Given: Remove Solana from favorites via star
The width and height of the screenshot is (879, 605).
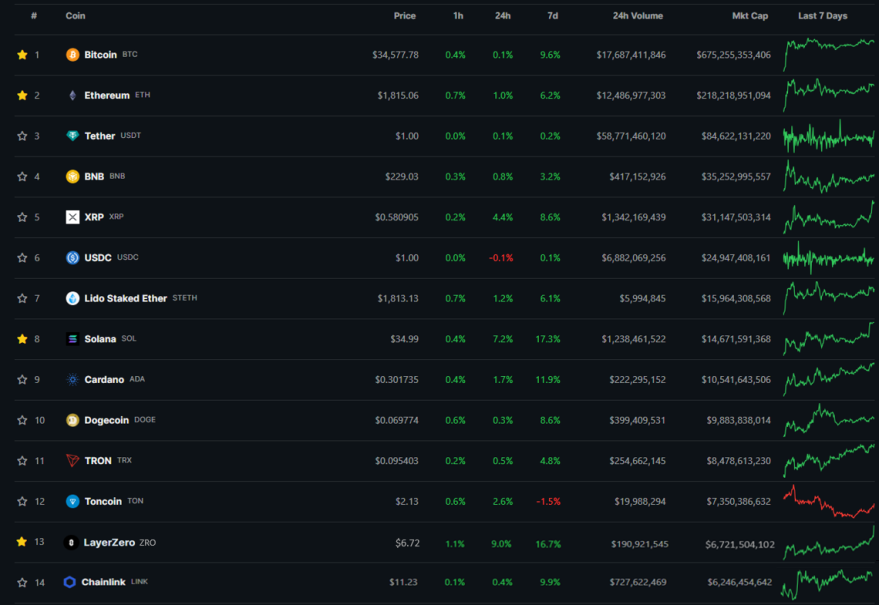Looking at the screenshot, I should [x=22, y=339].
